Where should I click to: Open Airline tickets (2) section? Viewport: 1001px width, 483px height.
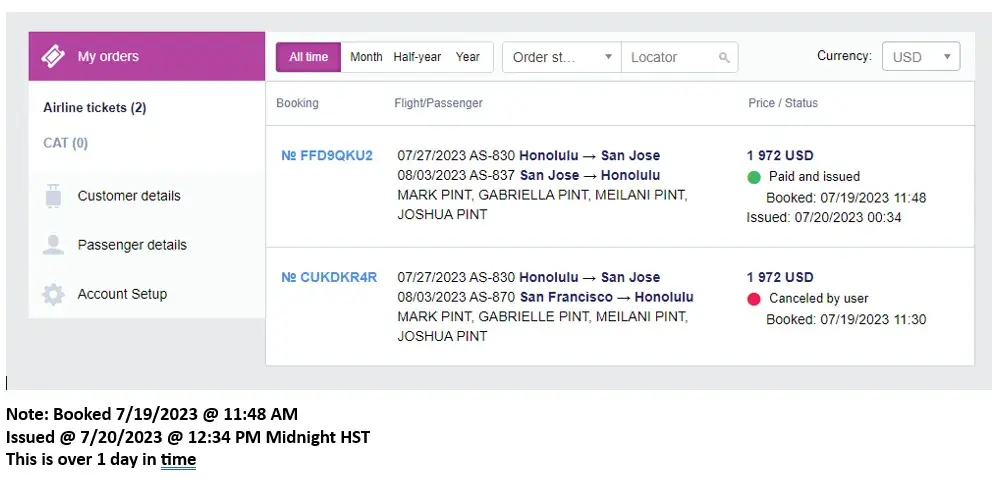pyautogui.click(x=95, y=107)
